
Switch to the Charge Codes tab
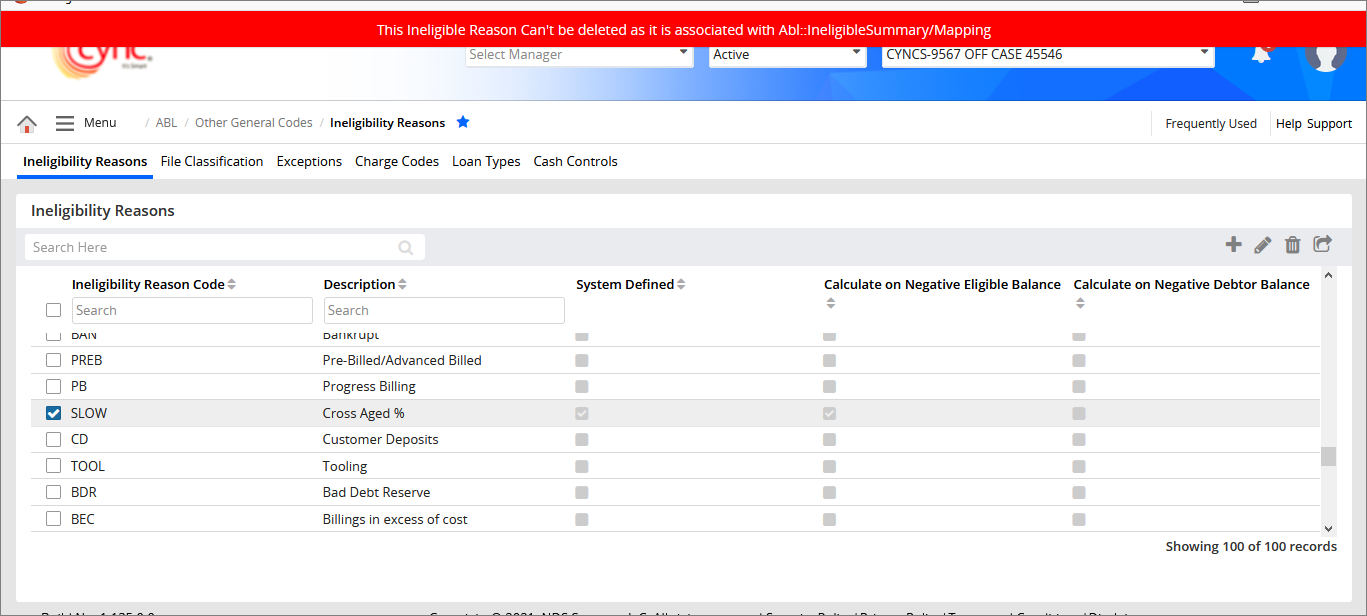[x=397, y=162]
